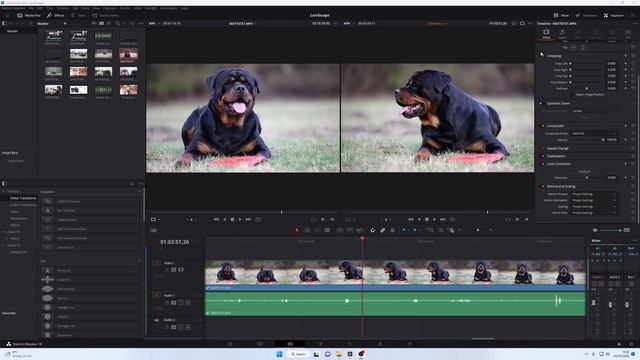Open the Cut page icon at bottom
This screenshot has height=360, width=640.
coord(260,344)
